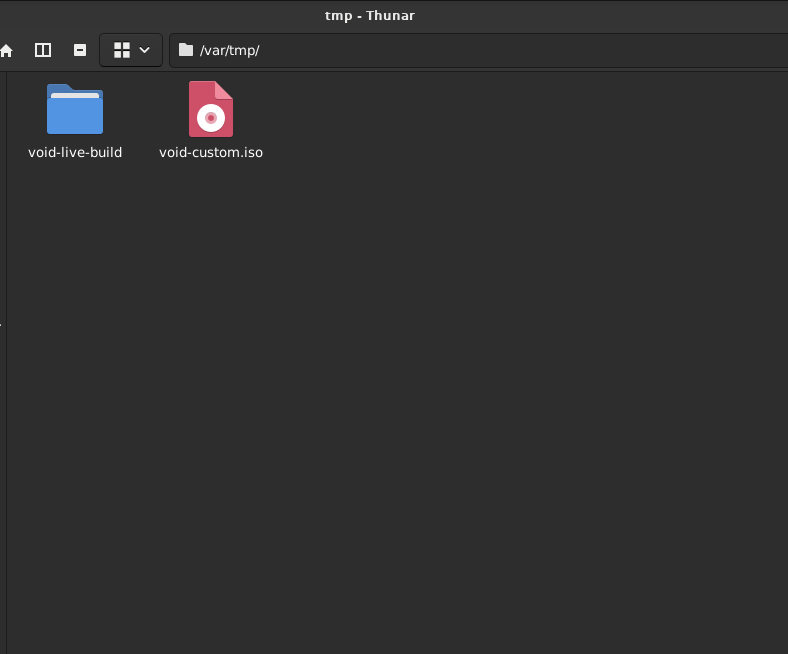Click the folder icon in location bar

click(185, 50)
